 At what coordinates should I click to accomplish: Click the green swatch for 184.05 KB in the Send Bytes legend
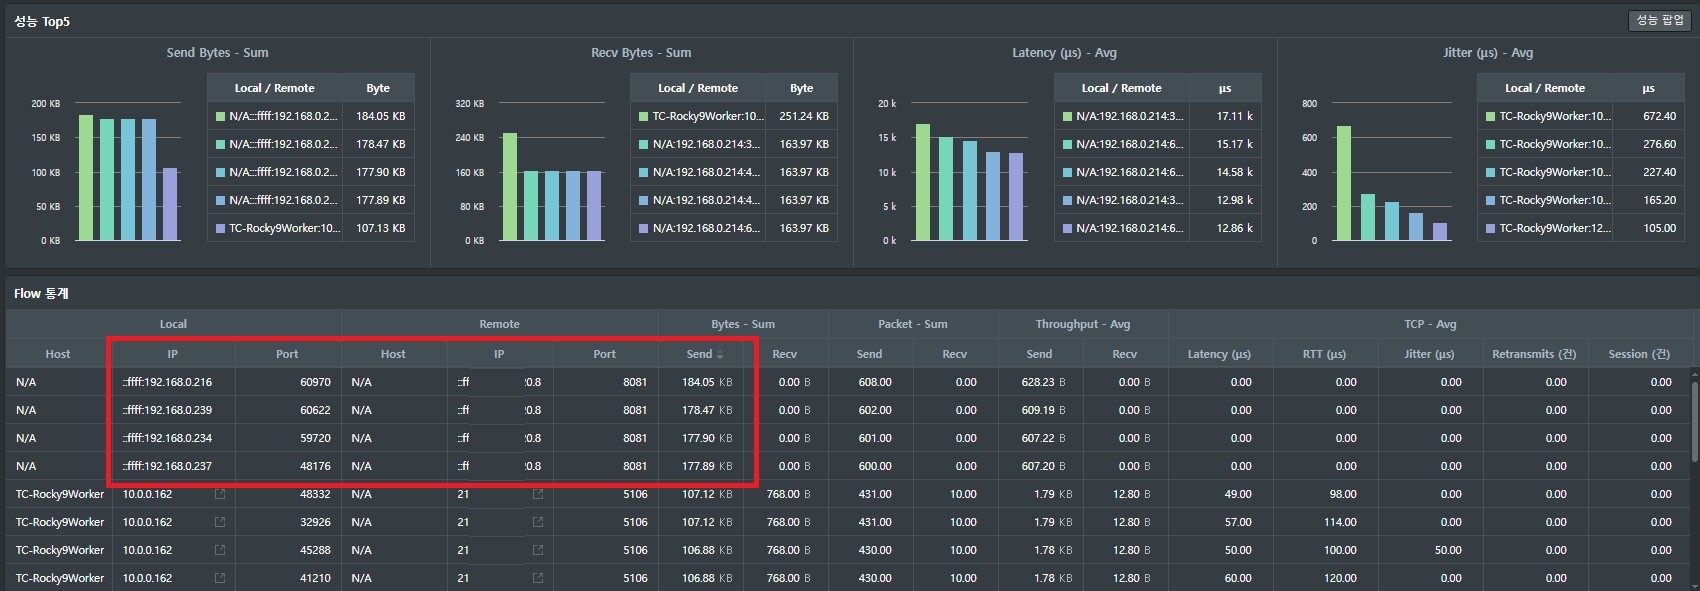(221, 116)
